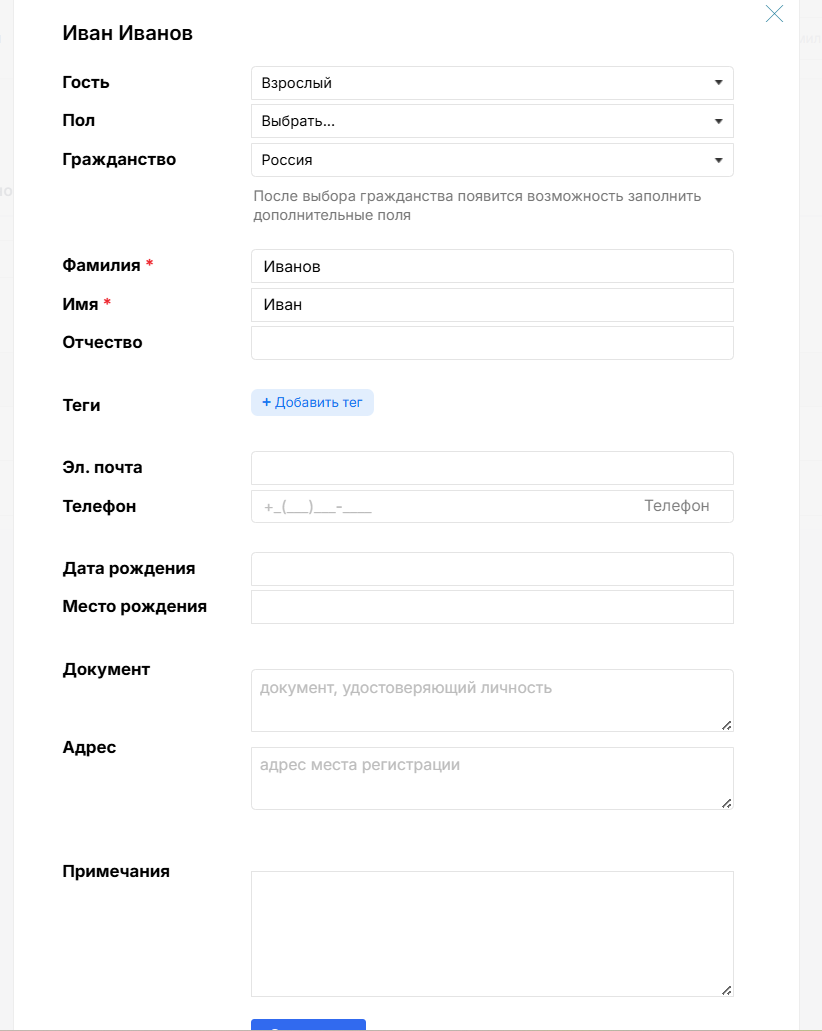The width and height of the screenshot is (822, 1031).
Task: Click the Эл. почта input field
Action: coord(492,468)
